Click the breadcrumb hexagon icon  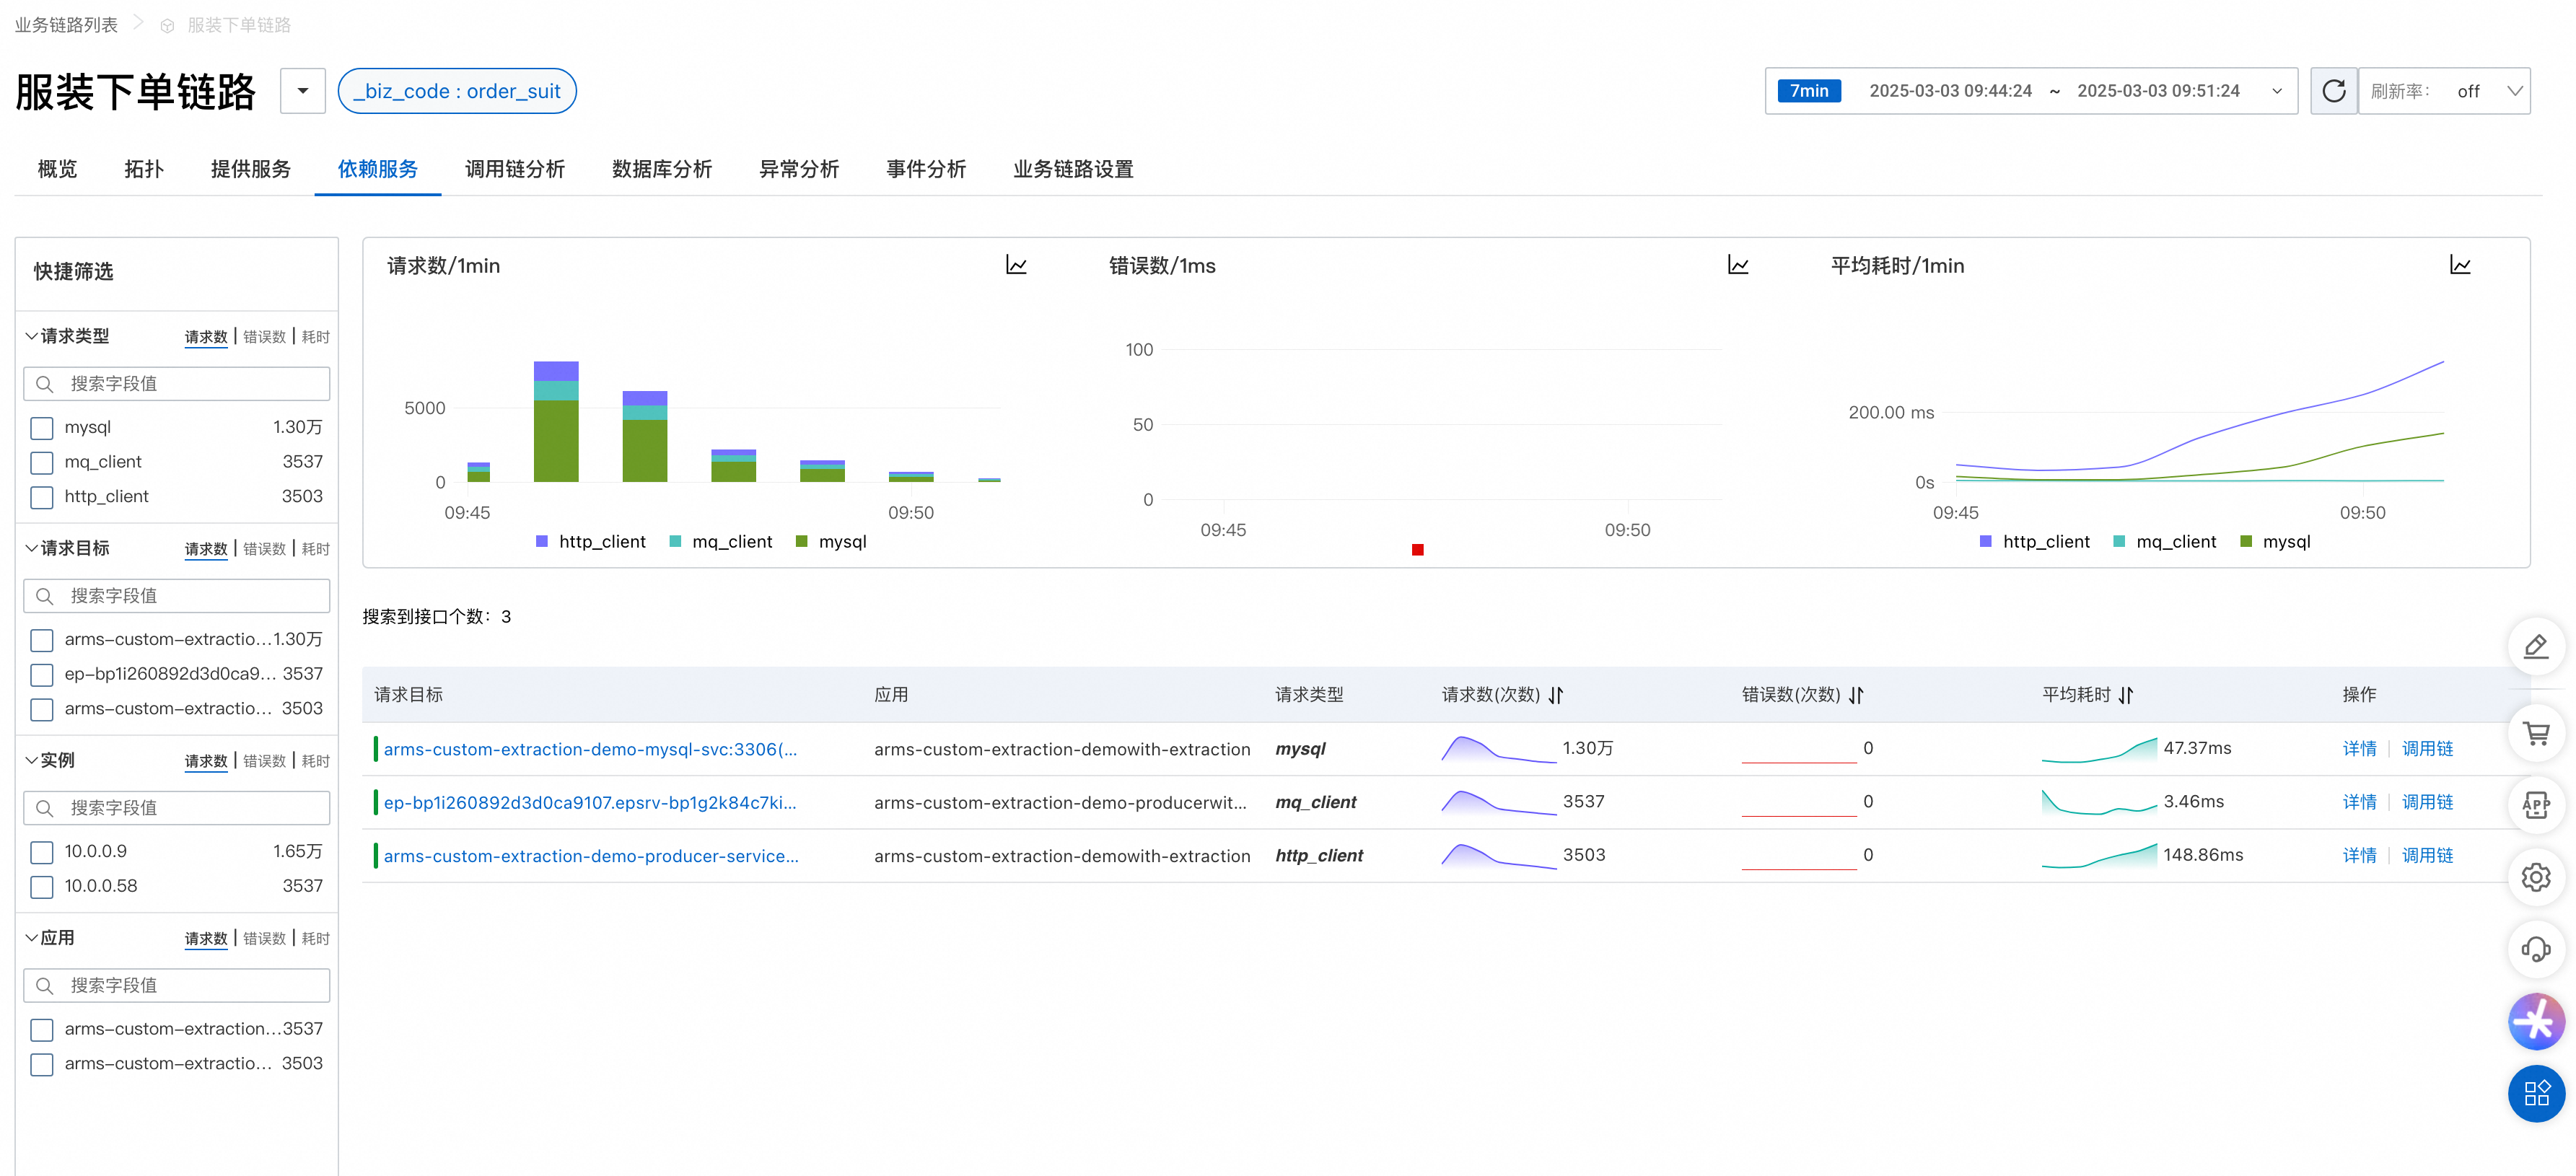(167, 26)
